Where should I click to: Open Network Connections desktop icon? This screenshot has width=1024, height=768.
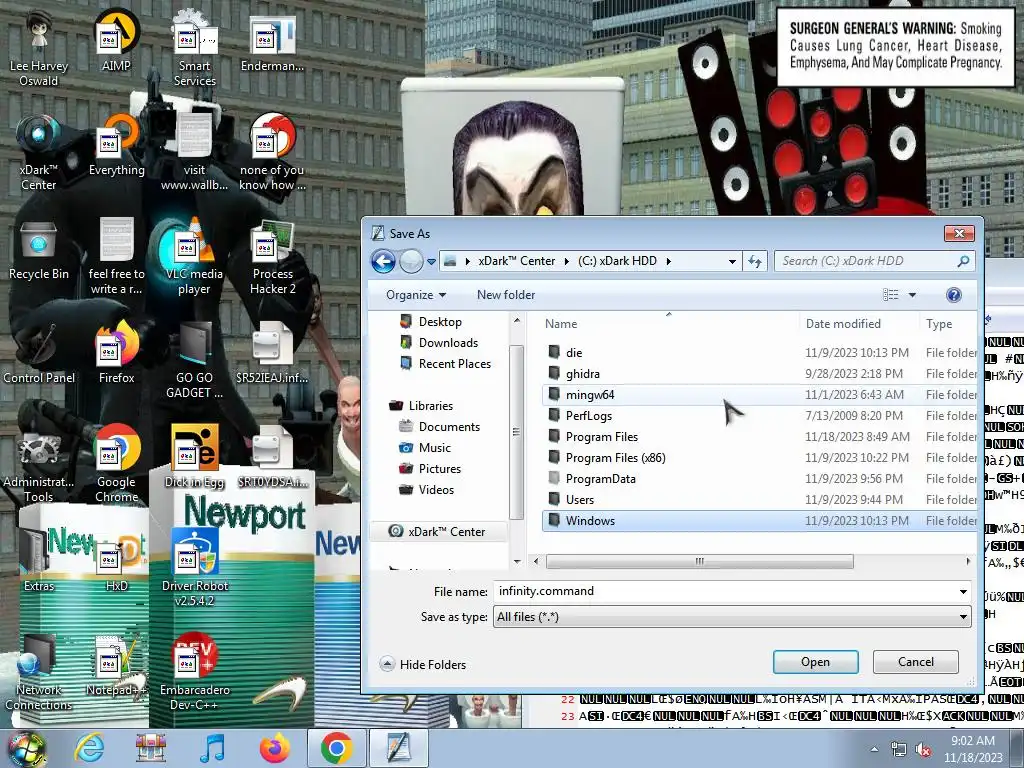pyautogui.click(x=39, y=671)
